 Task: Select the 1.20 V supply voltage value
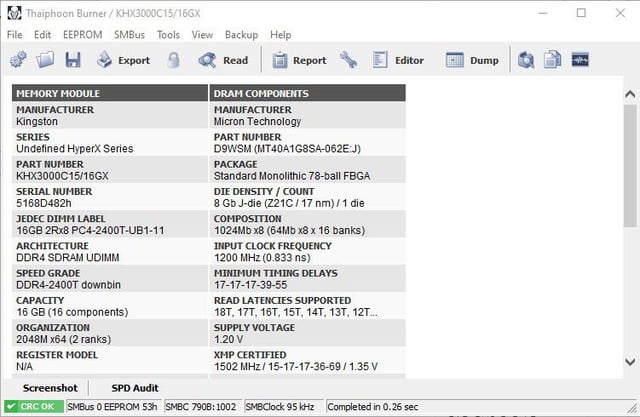[229, 339]
